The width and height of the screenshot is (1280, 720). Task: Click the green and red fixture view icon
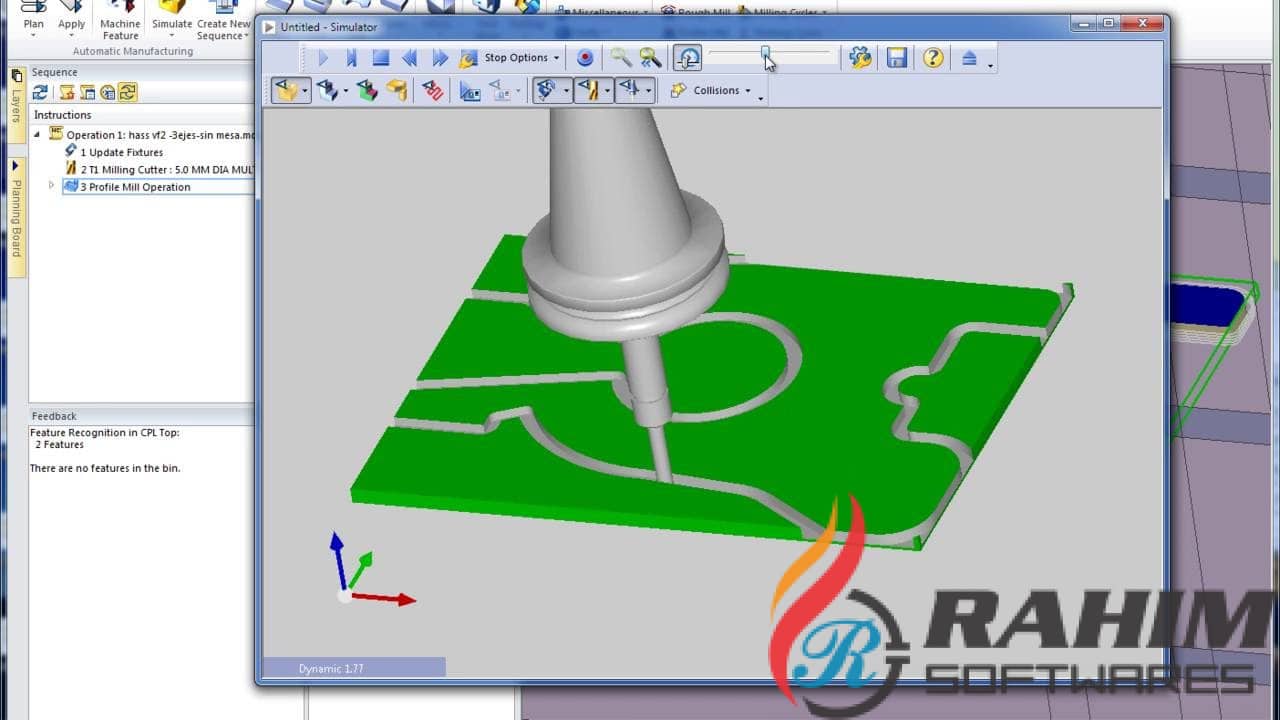tap(367, 91)
